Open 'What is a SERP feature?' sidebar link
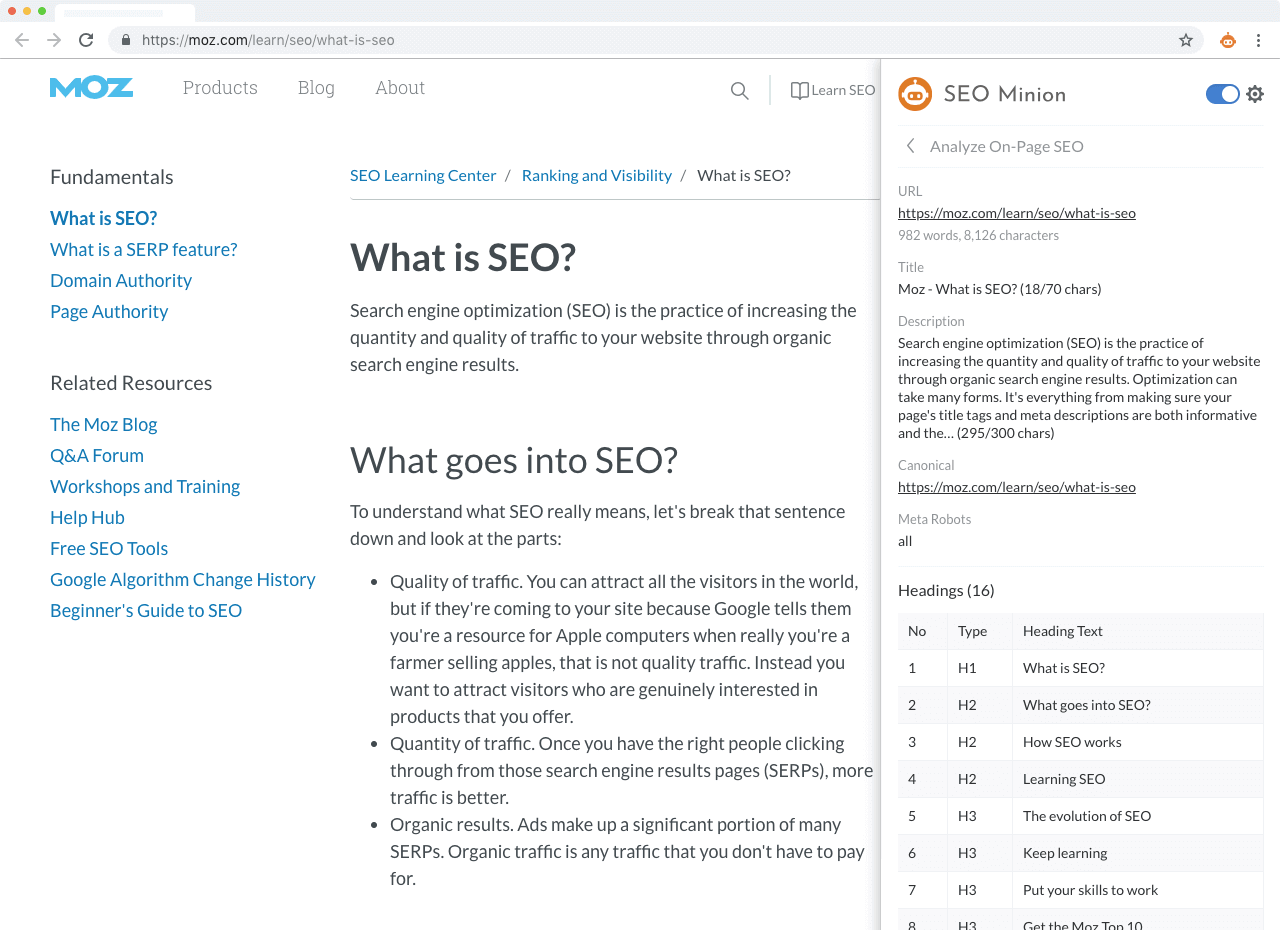Screen dimensions: 1280x930 point(143,249)
